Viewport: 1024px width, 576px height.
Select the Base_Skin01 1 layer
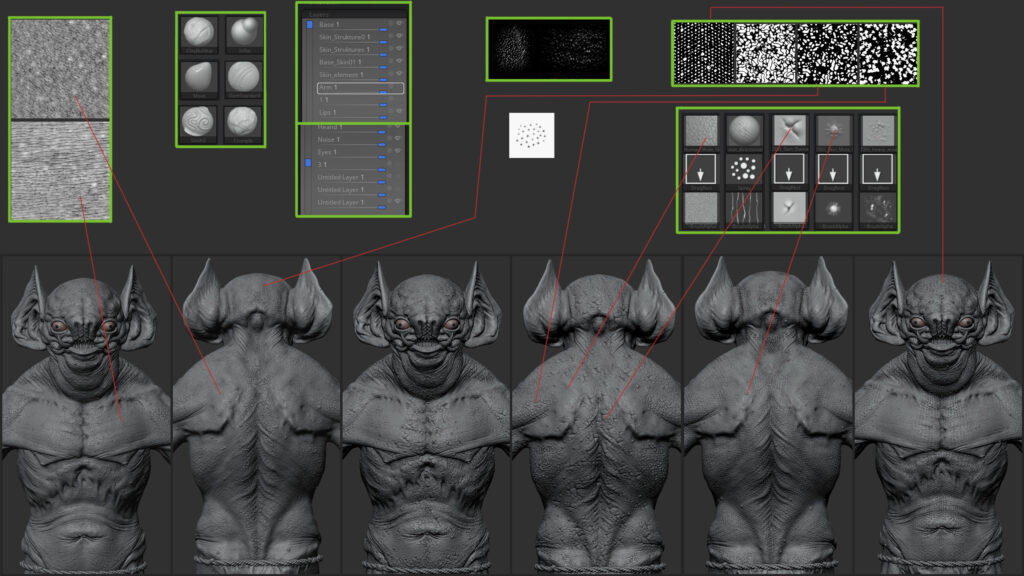(x=360, y=62)
